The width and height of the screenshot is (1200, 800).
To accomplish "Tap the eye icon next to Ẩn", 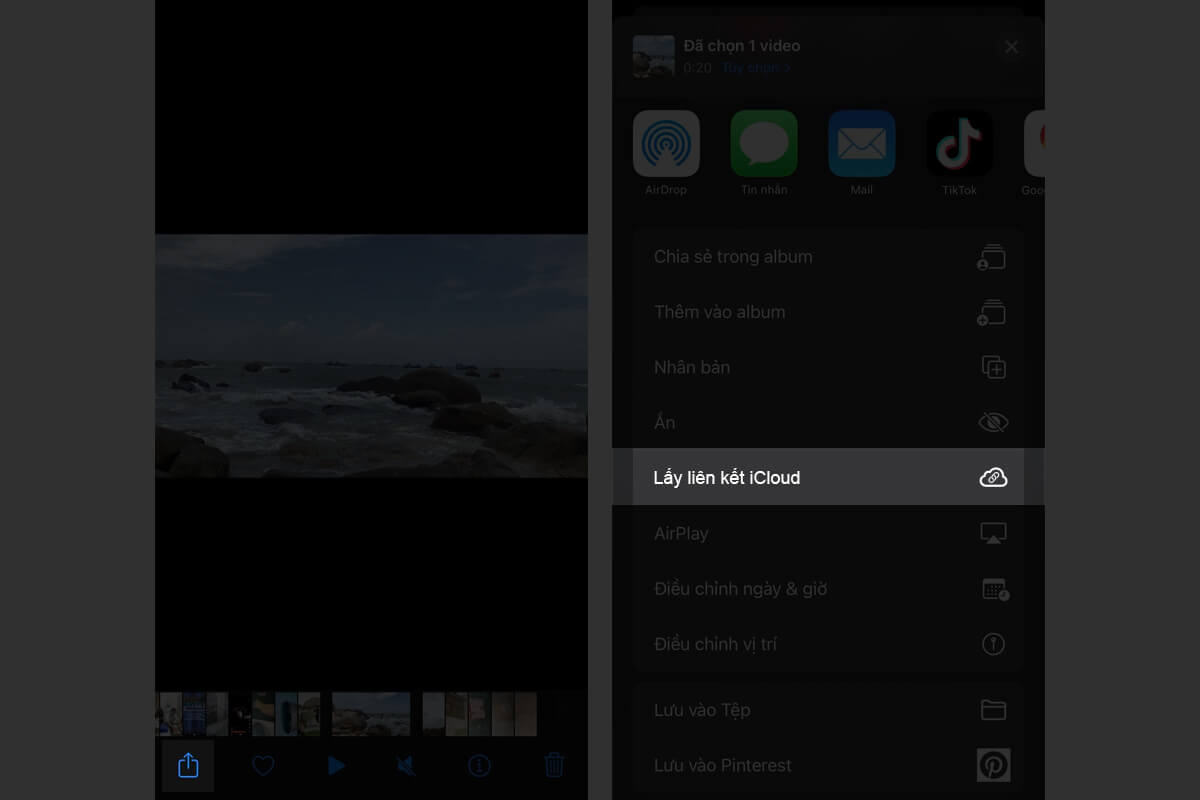I will click(x=993, y=422).
